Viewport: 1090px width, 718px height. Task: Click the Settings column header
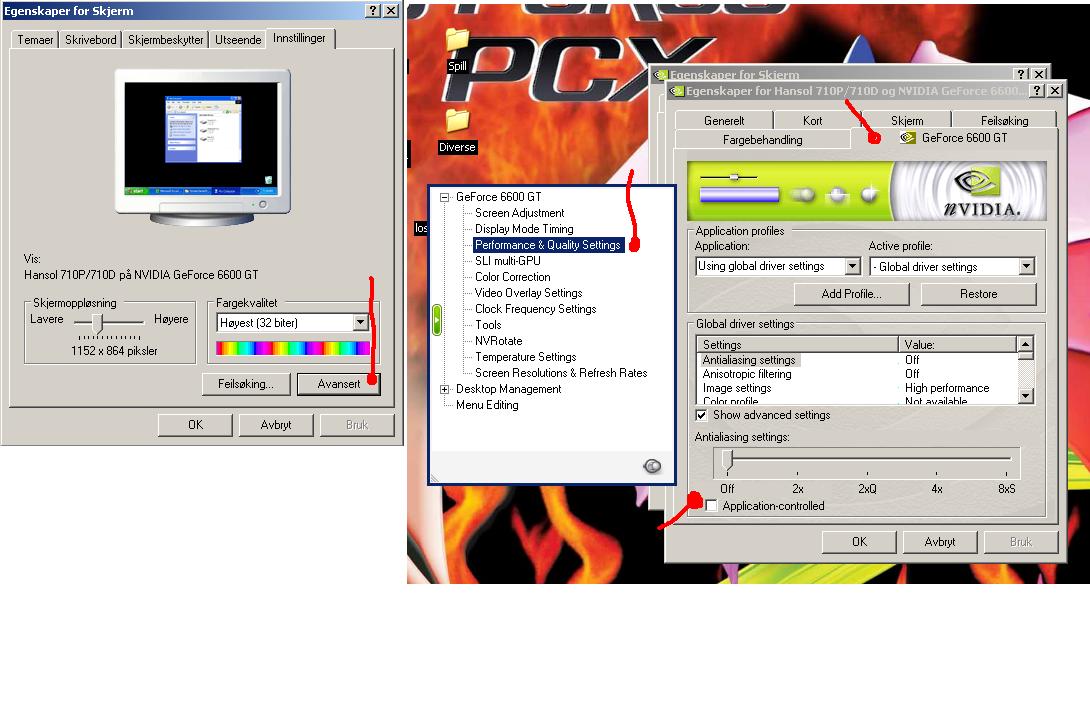point(797,345)
